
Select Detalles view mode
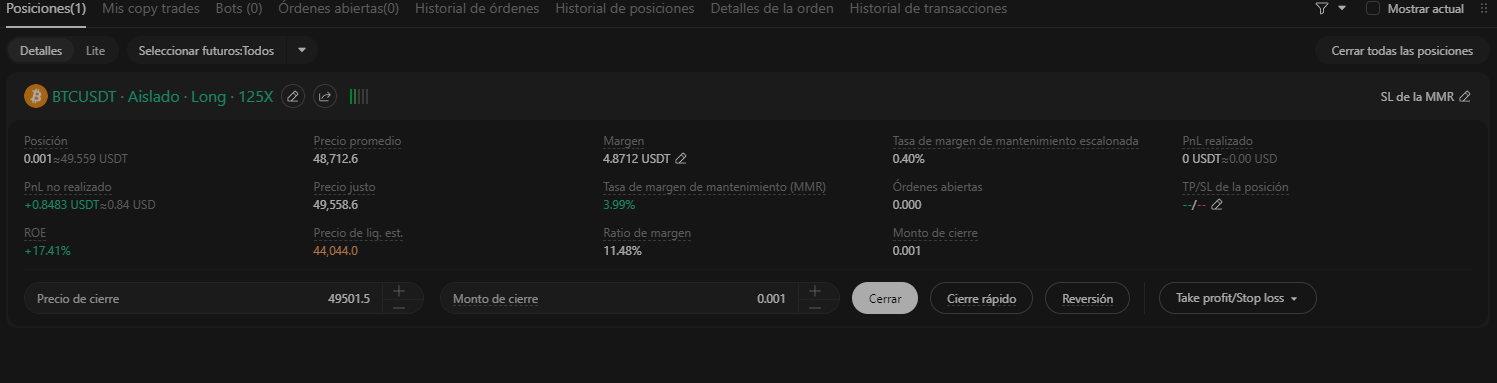[x=41, y=50]
